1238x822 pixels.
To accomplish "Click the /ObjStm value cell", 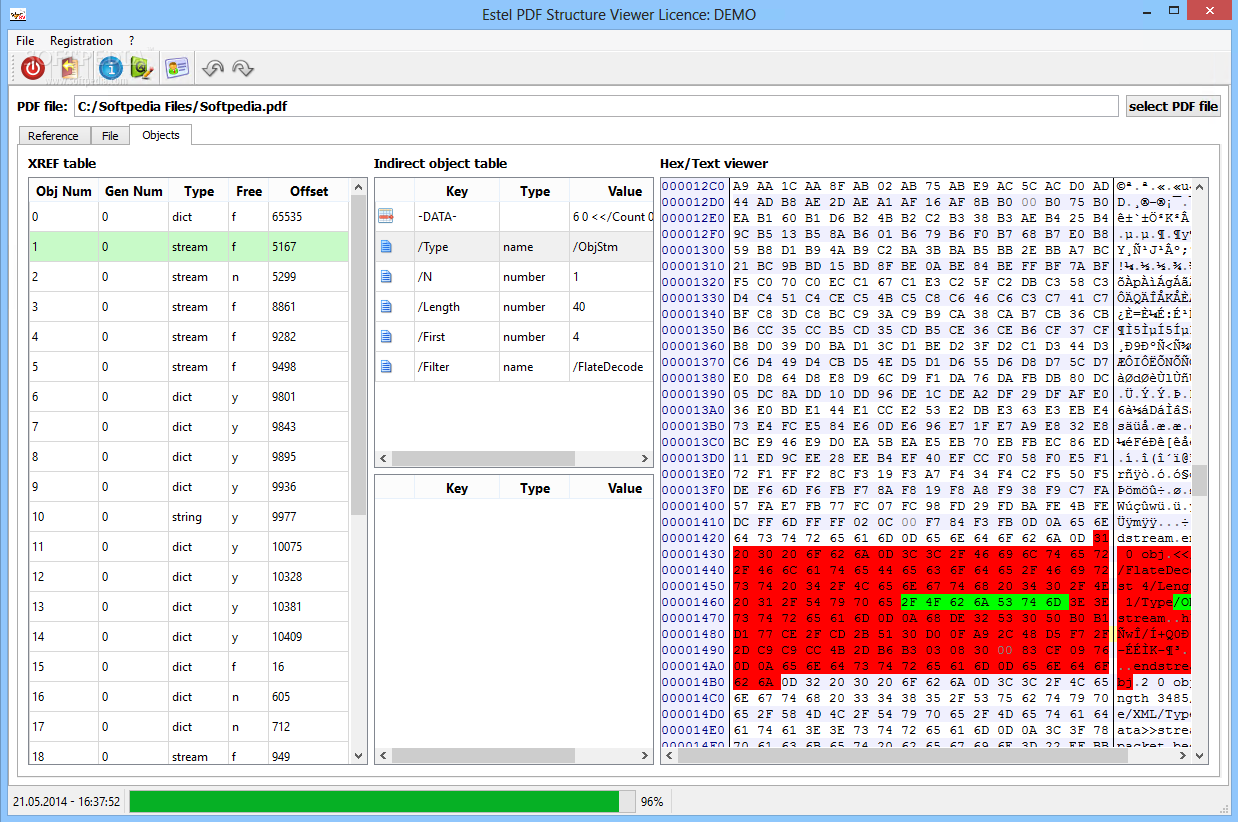I will 611,247.
